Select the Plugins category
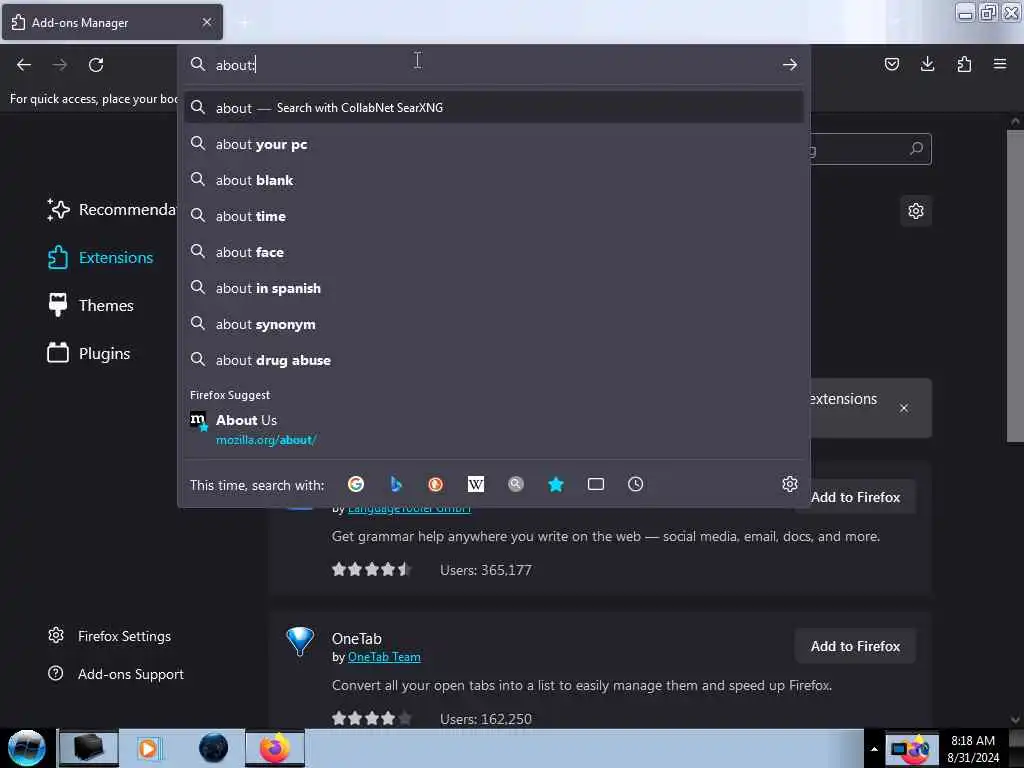The width and height of the screenshot is (1024, 768). tap(89, 353)
